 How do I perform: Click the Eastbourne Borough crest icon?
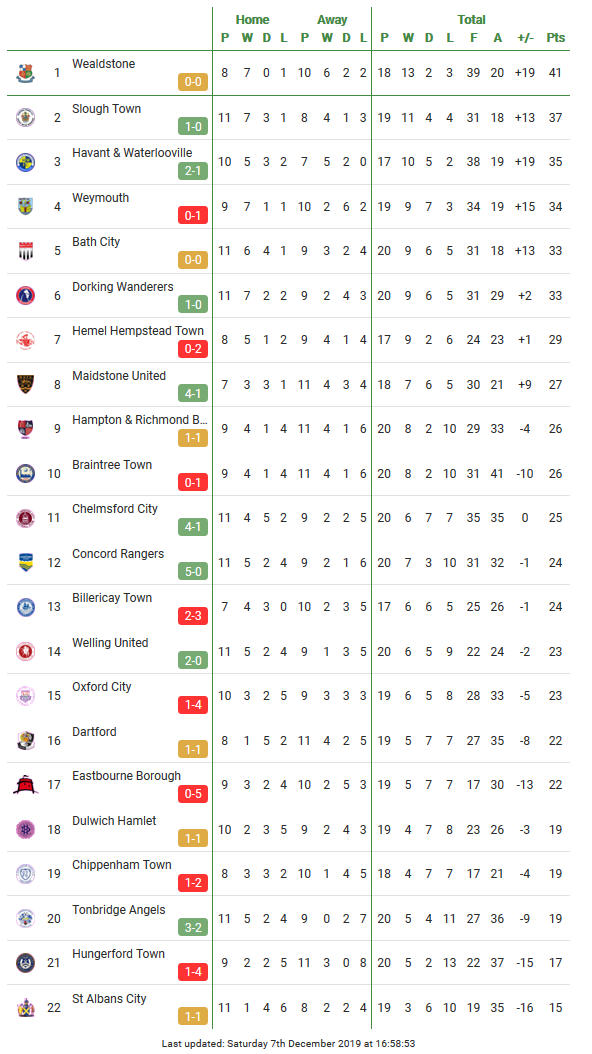26,784
